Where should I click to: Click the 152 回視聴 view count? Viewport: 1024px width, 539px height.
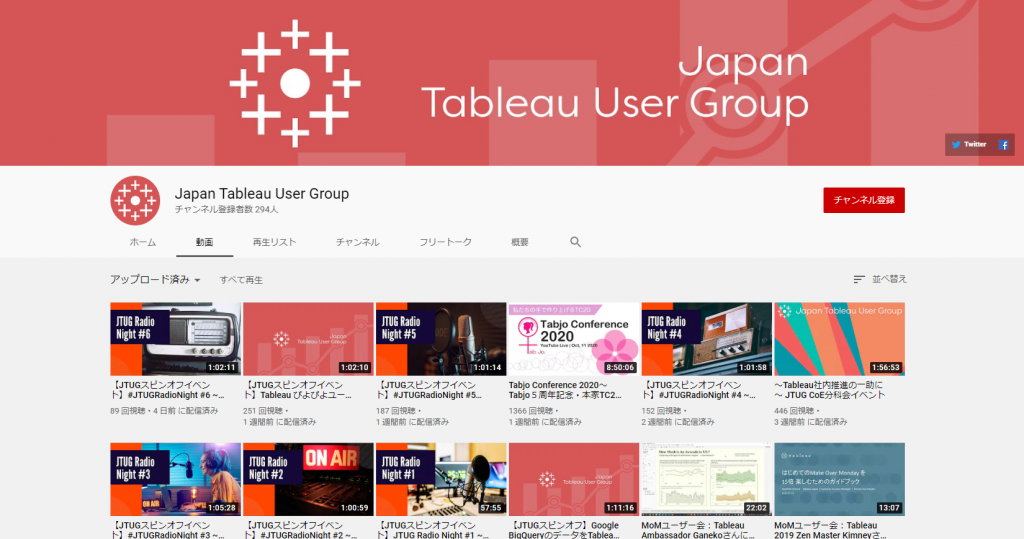click(664, 411)
